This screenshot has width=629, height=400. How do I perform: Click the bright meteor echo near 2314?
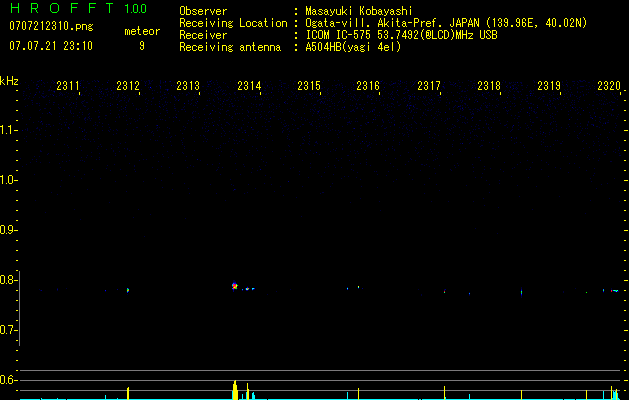click(x=235, y=286)
